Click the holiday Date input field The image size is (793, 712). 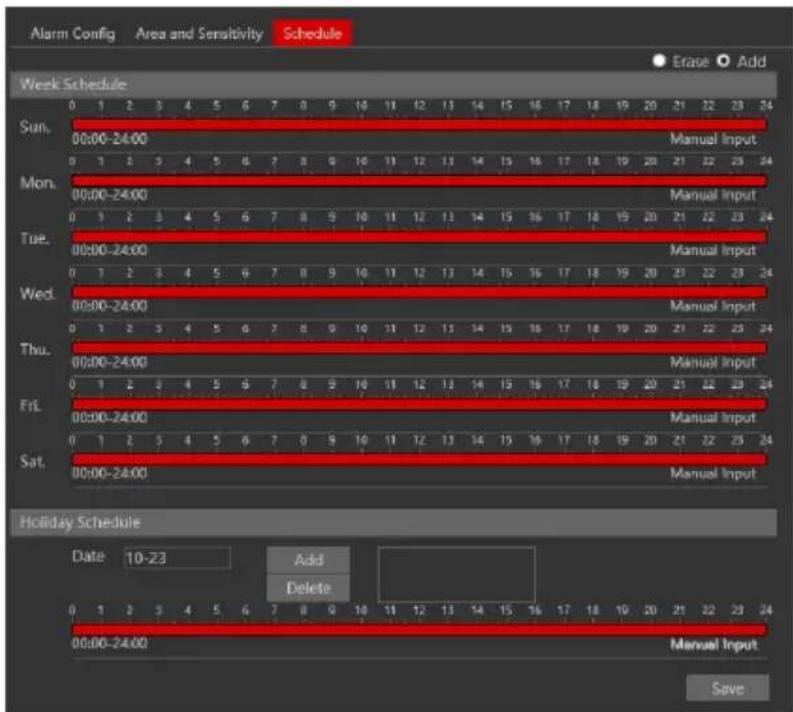[177, 558]
